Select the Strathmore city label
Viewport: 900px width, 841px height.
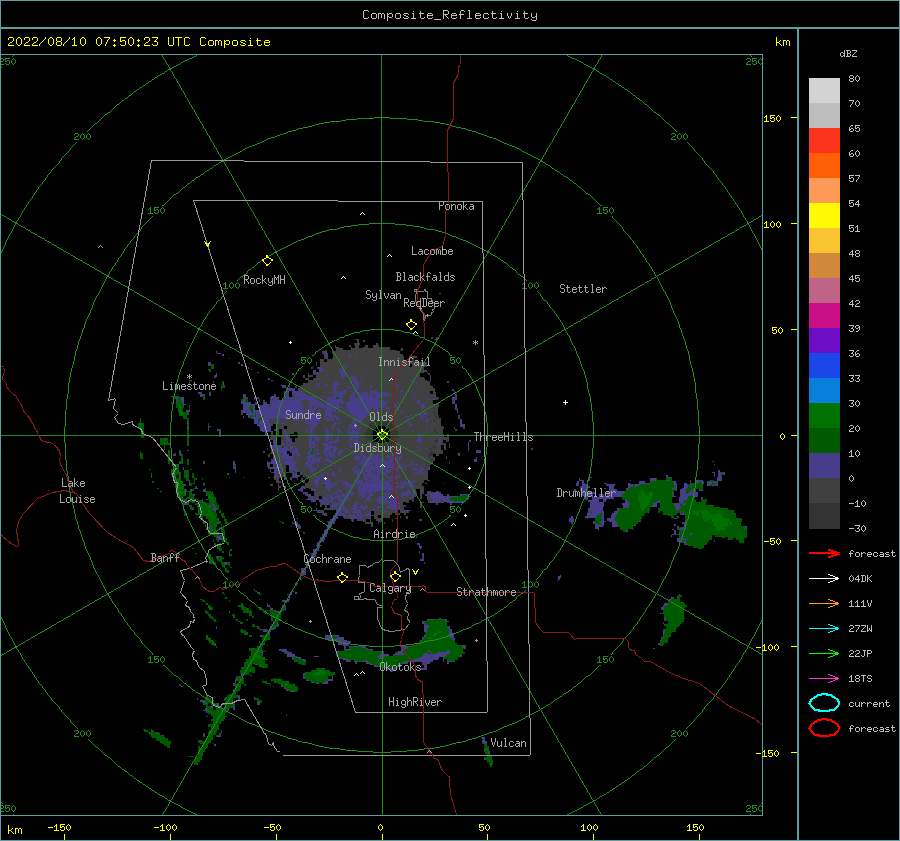coord(486,592)
